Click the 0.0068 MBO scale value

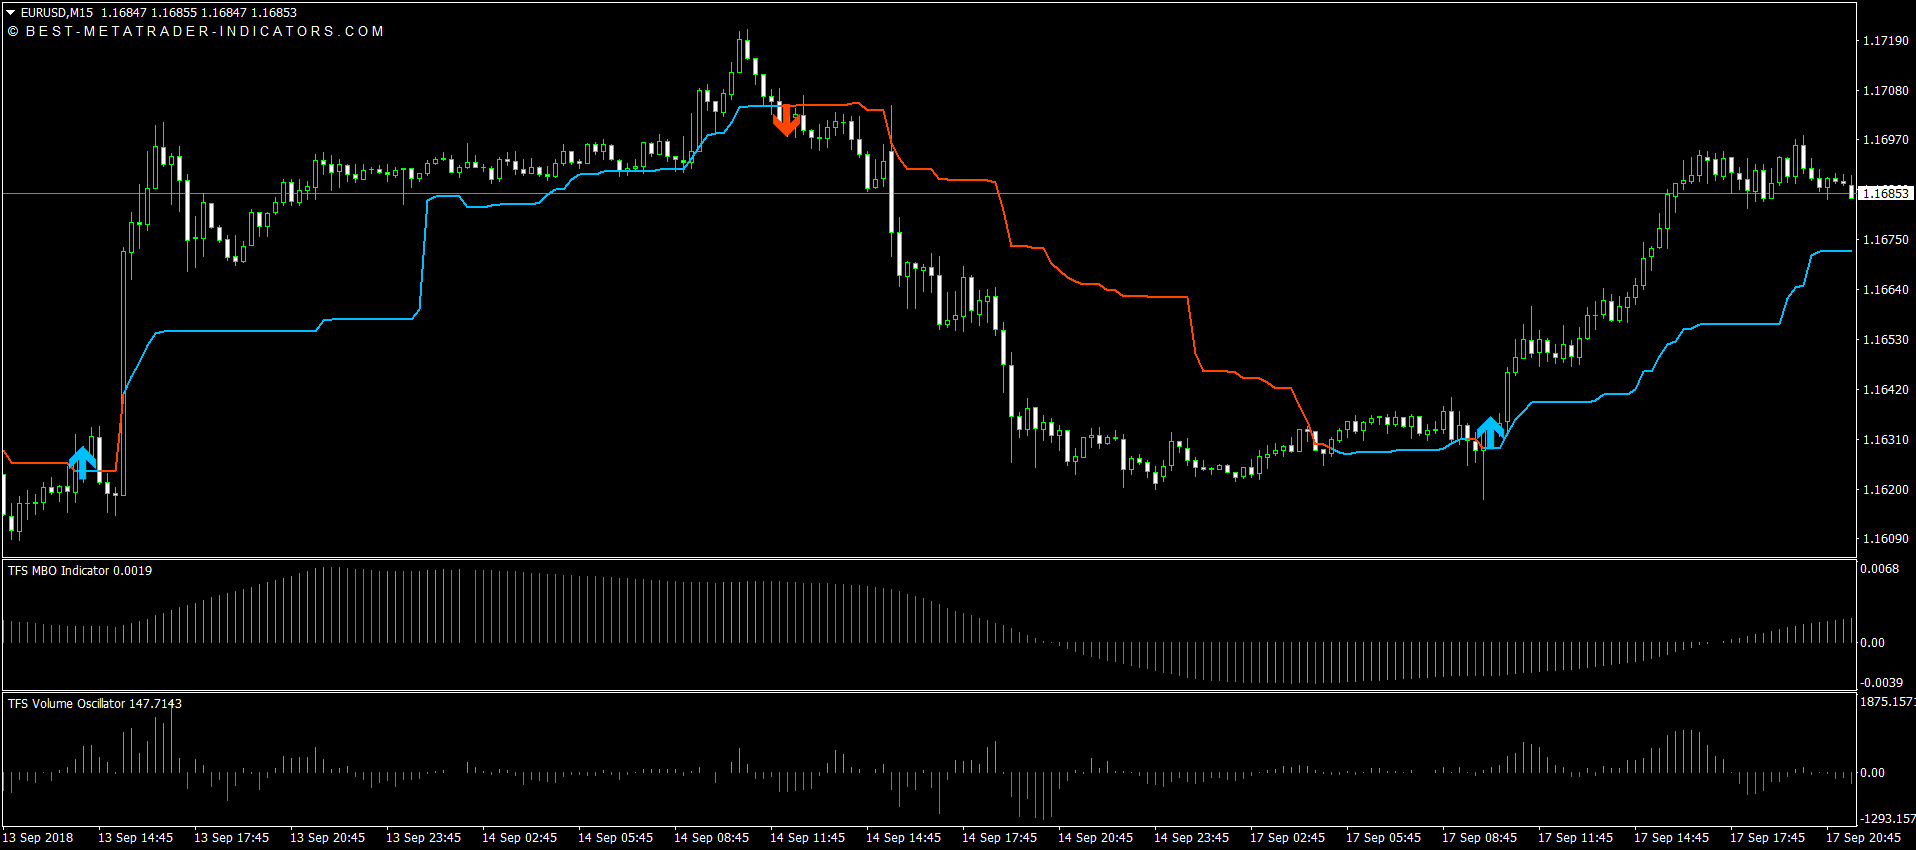(x=1879, y=569)
